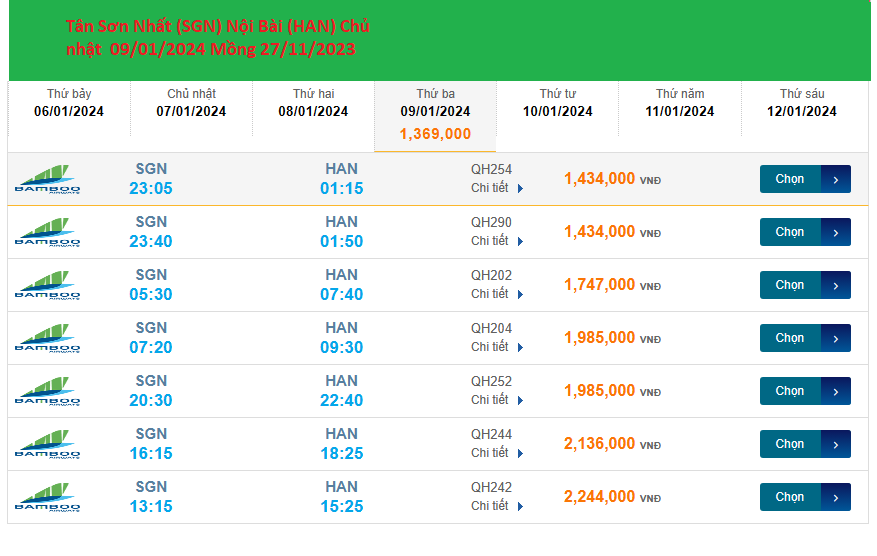Image resolution: width=877 pixels, height=556 pixels.
Task: Expand Chi tiết for flight QH244
Action: tap(497, 453)
